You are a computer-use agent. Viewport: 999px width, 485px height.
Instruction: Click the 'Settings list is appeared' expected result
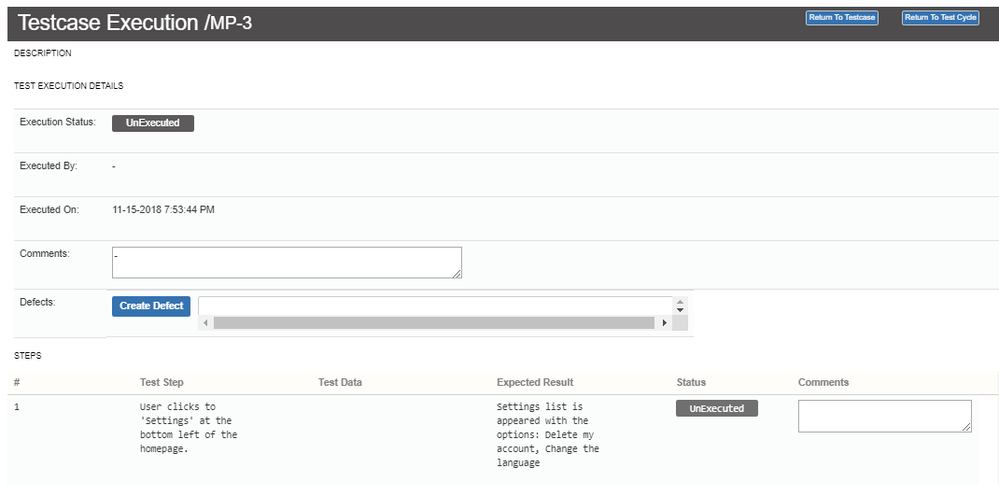coord(548,435)
